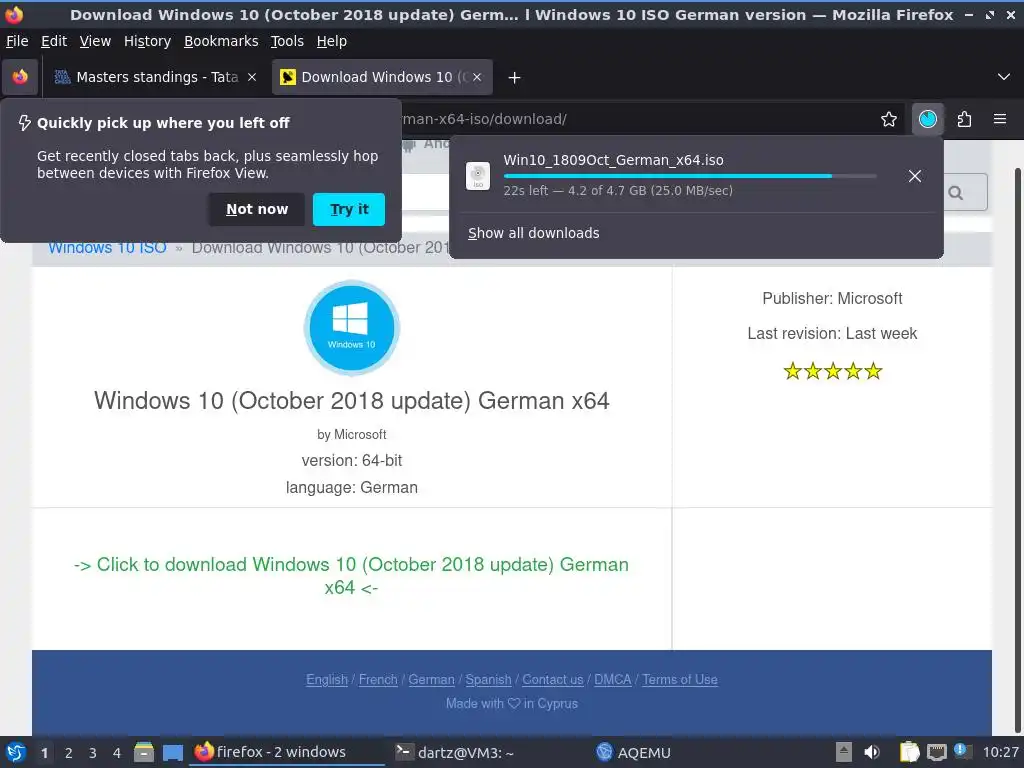The width and height of the screenshot is (1024, 768).
Task: Open Firefox hamburger application menu
Action: click(x=1000, y=119)
